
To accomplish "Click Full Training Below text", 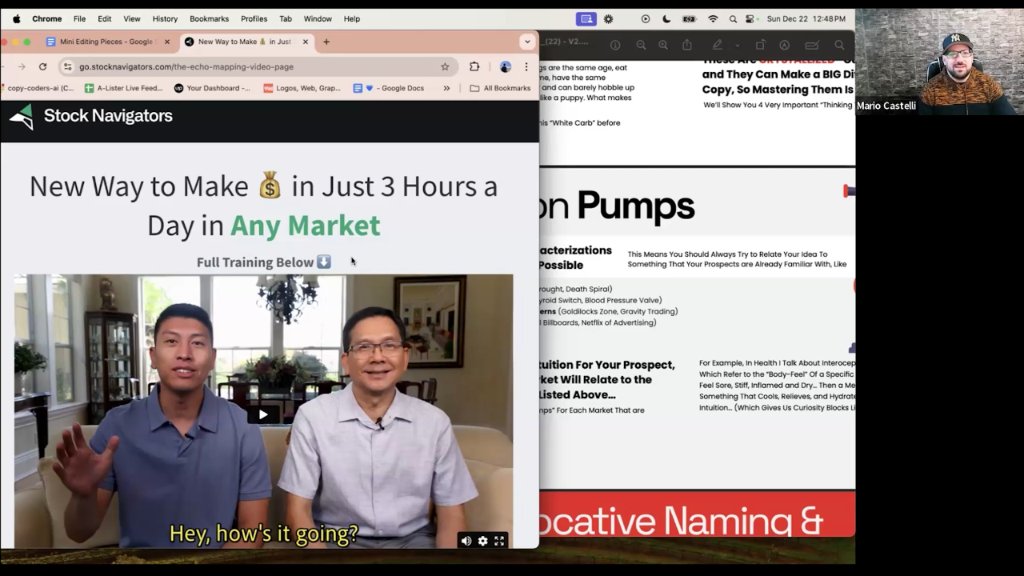I will [255, 262].
